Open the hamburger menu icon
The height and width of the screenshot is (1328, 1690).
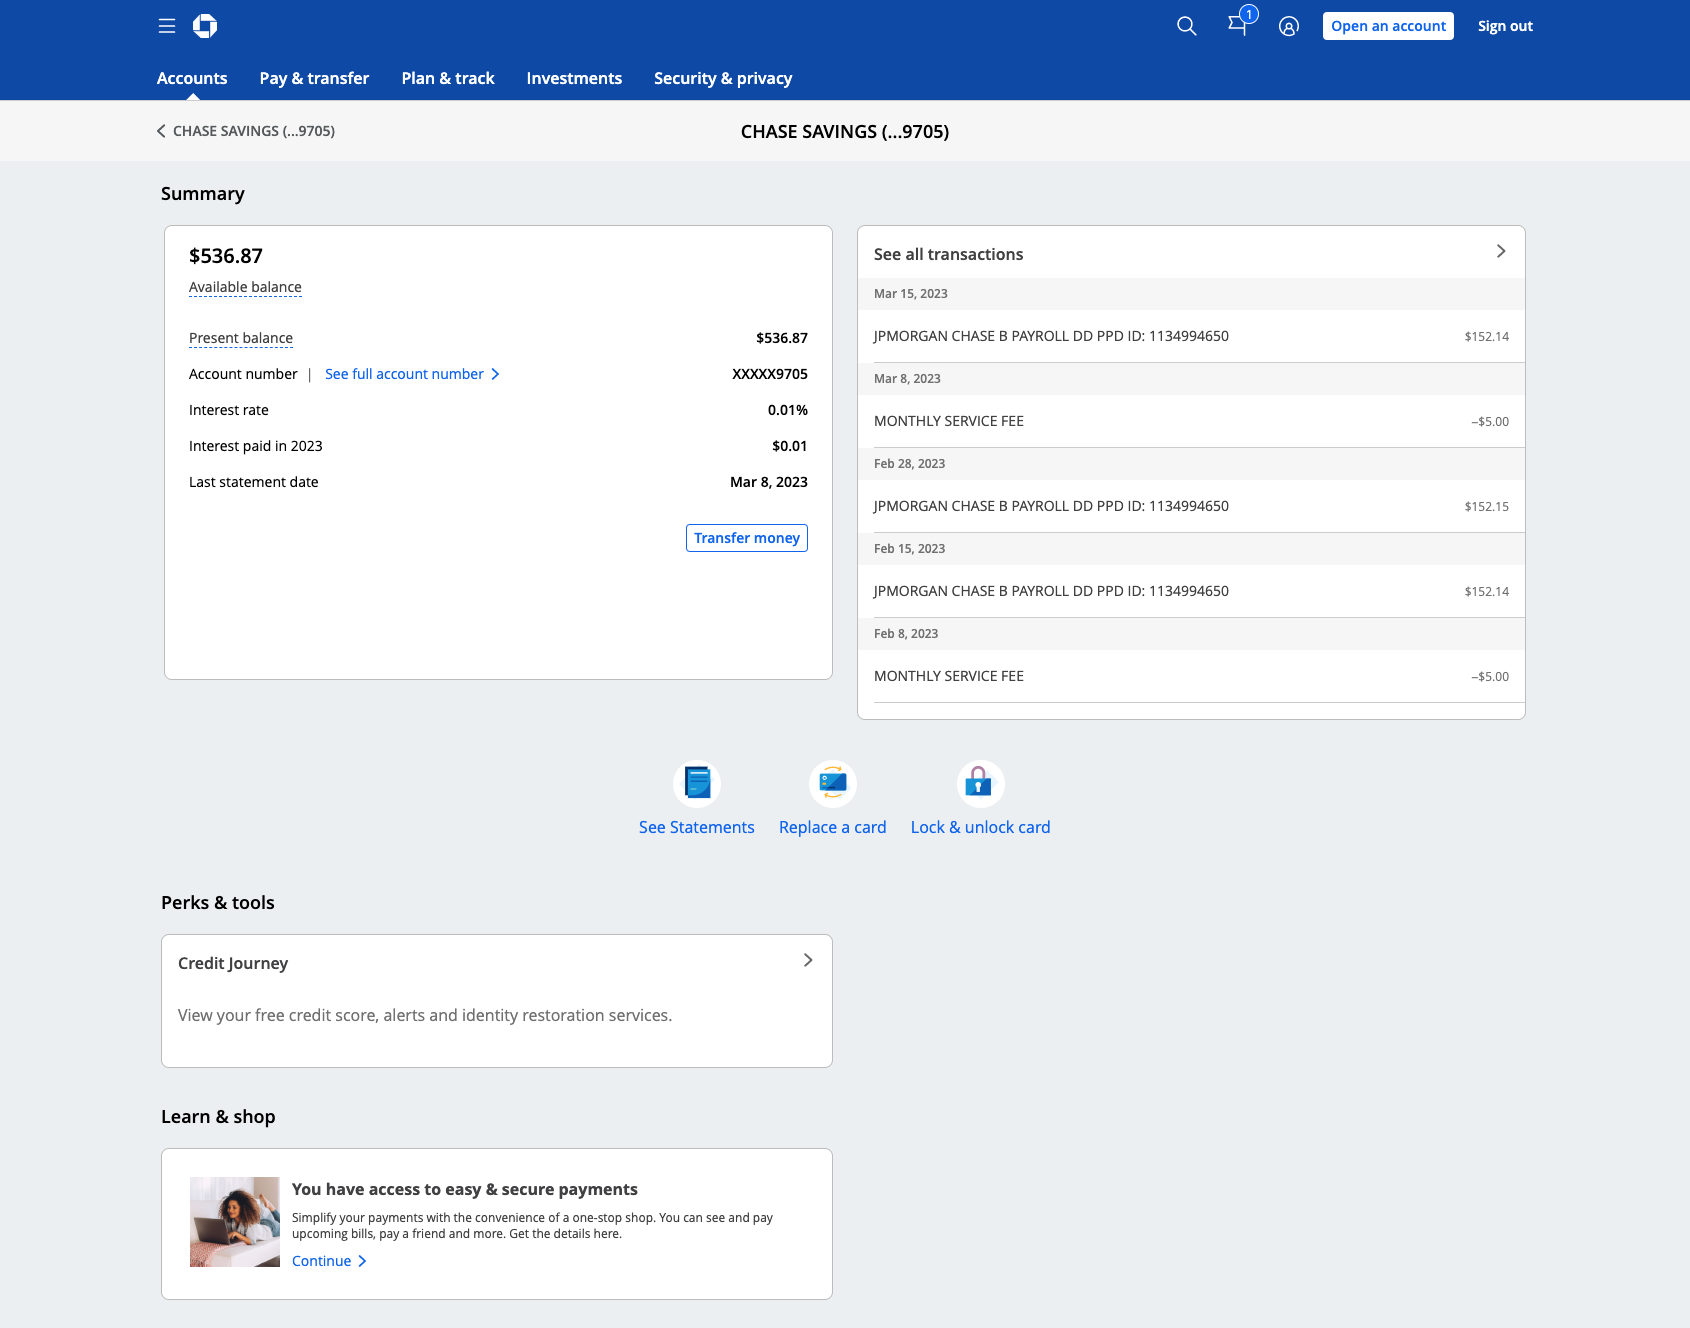(x=167, y=26)
